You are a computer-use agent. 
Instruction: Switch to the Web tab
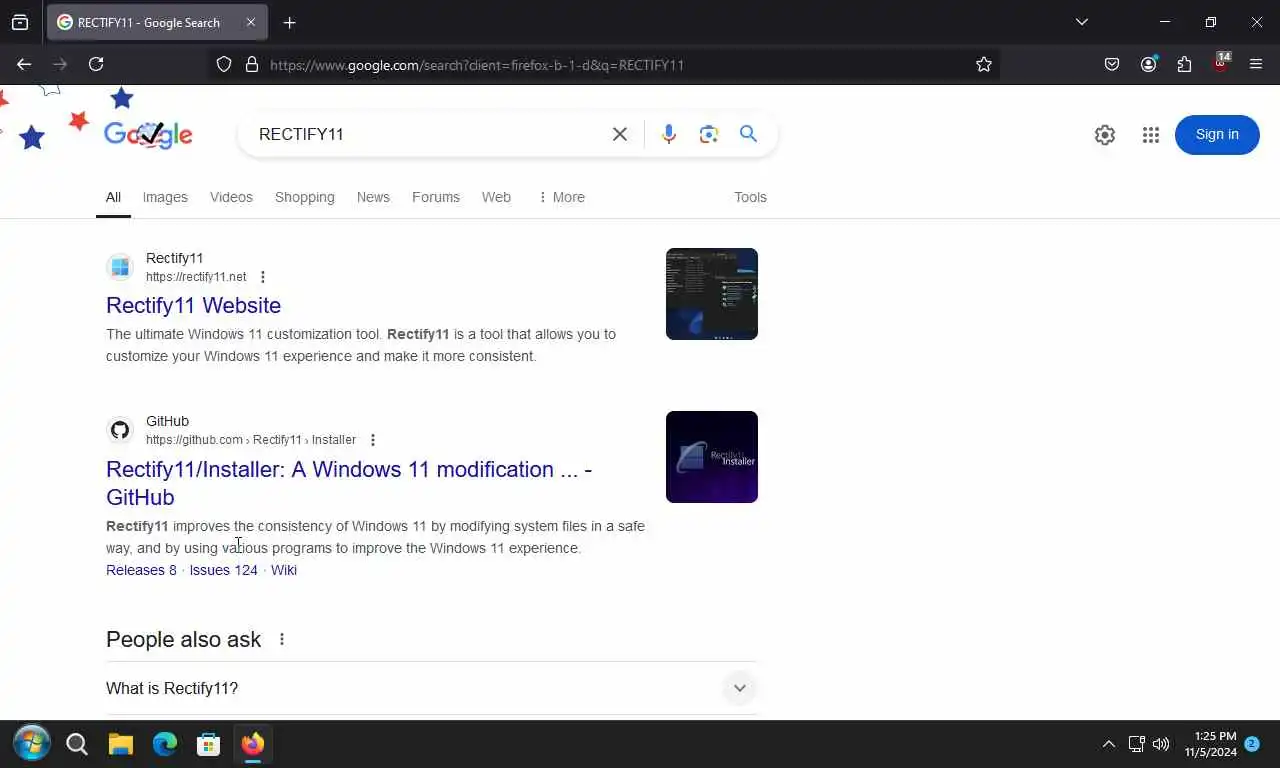point(496,197)
